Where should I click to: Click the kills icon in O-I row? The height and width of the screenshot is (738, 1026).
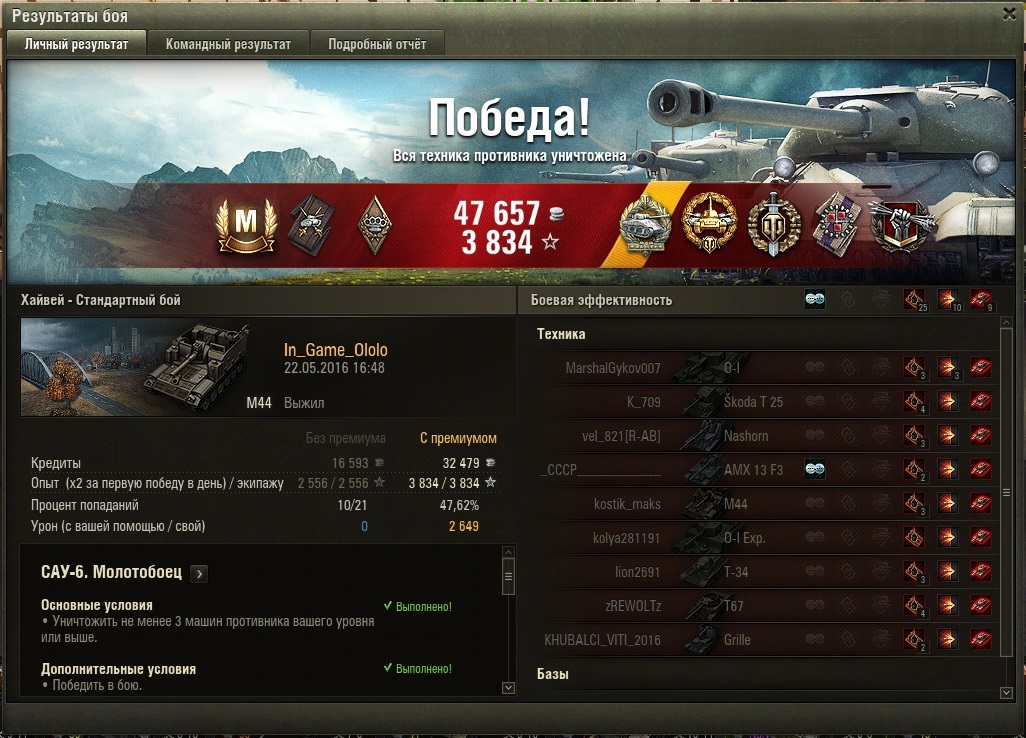pyautogui.click(x=980, y=367)
